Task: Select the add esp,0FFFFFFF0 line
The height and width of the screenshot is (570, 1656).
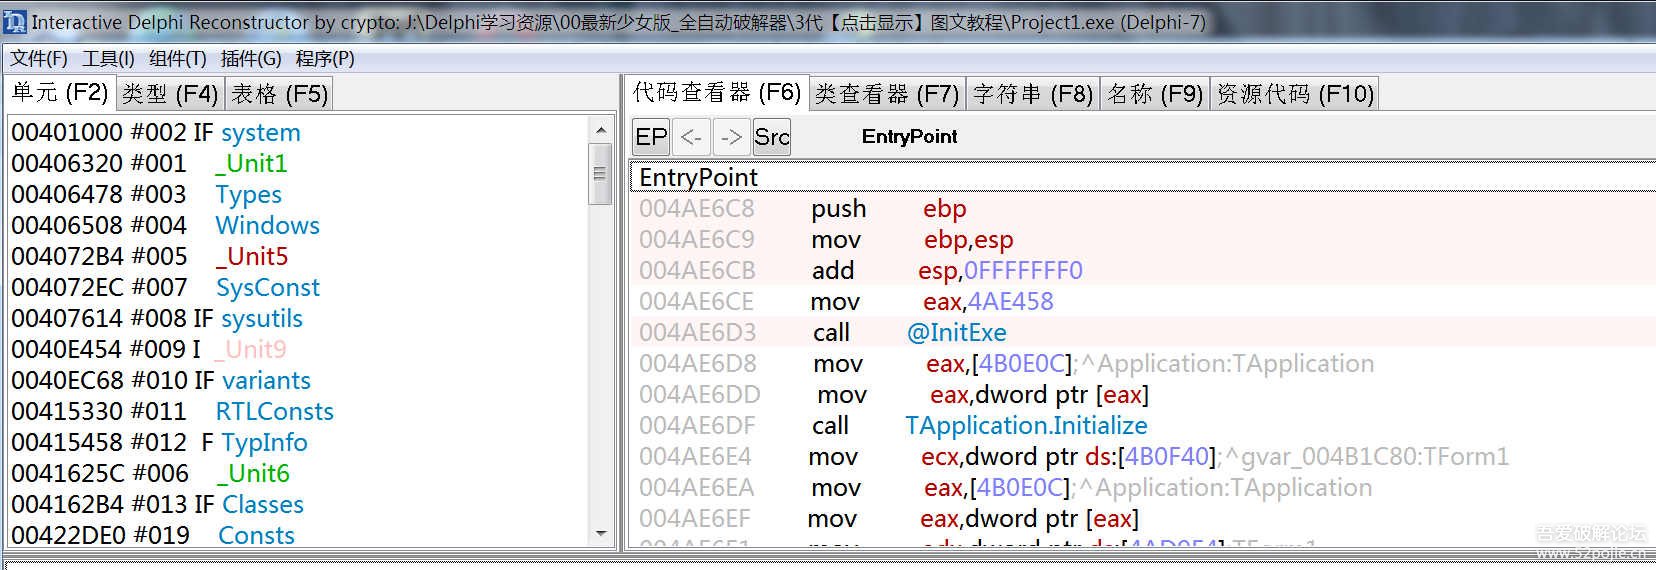Action: [1143, 271]
